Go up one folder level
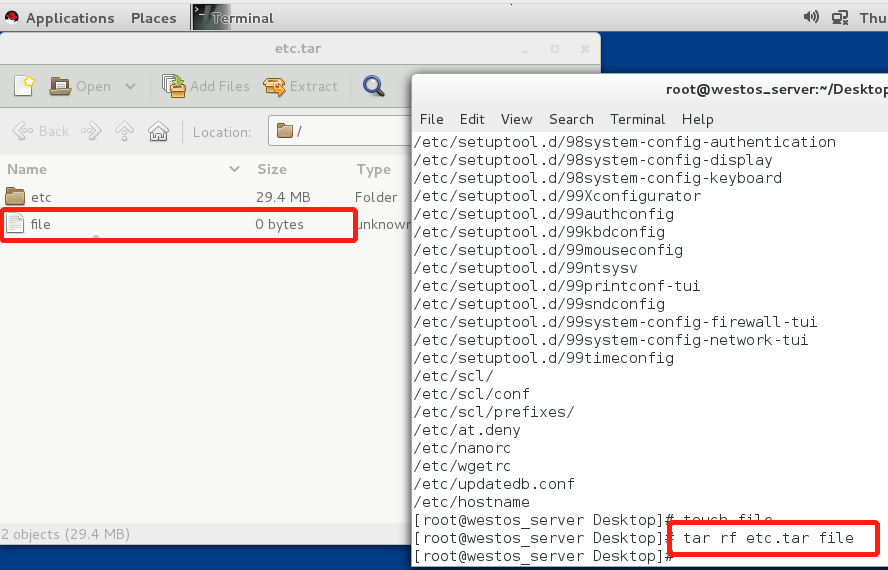 coord(124,131)
